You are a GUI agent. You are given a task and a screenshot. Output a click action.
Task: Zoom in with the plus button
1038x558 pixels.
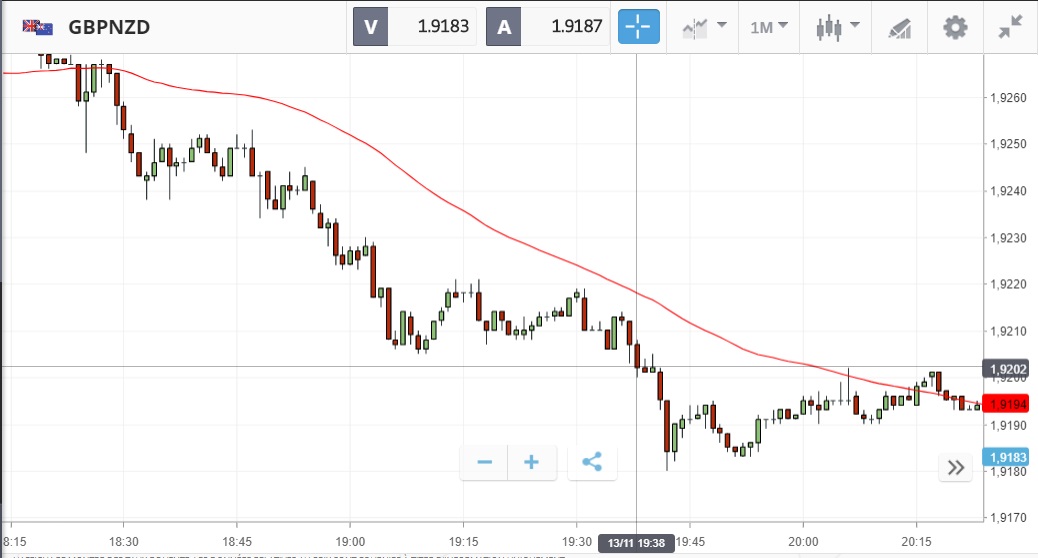coord(532,462)
